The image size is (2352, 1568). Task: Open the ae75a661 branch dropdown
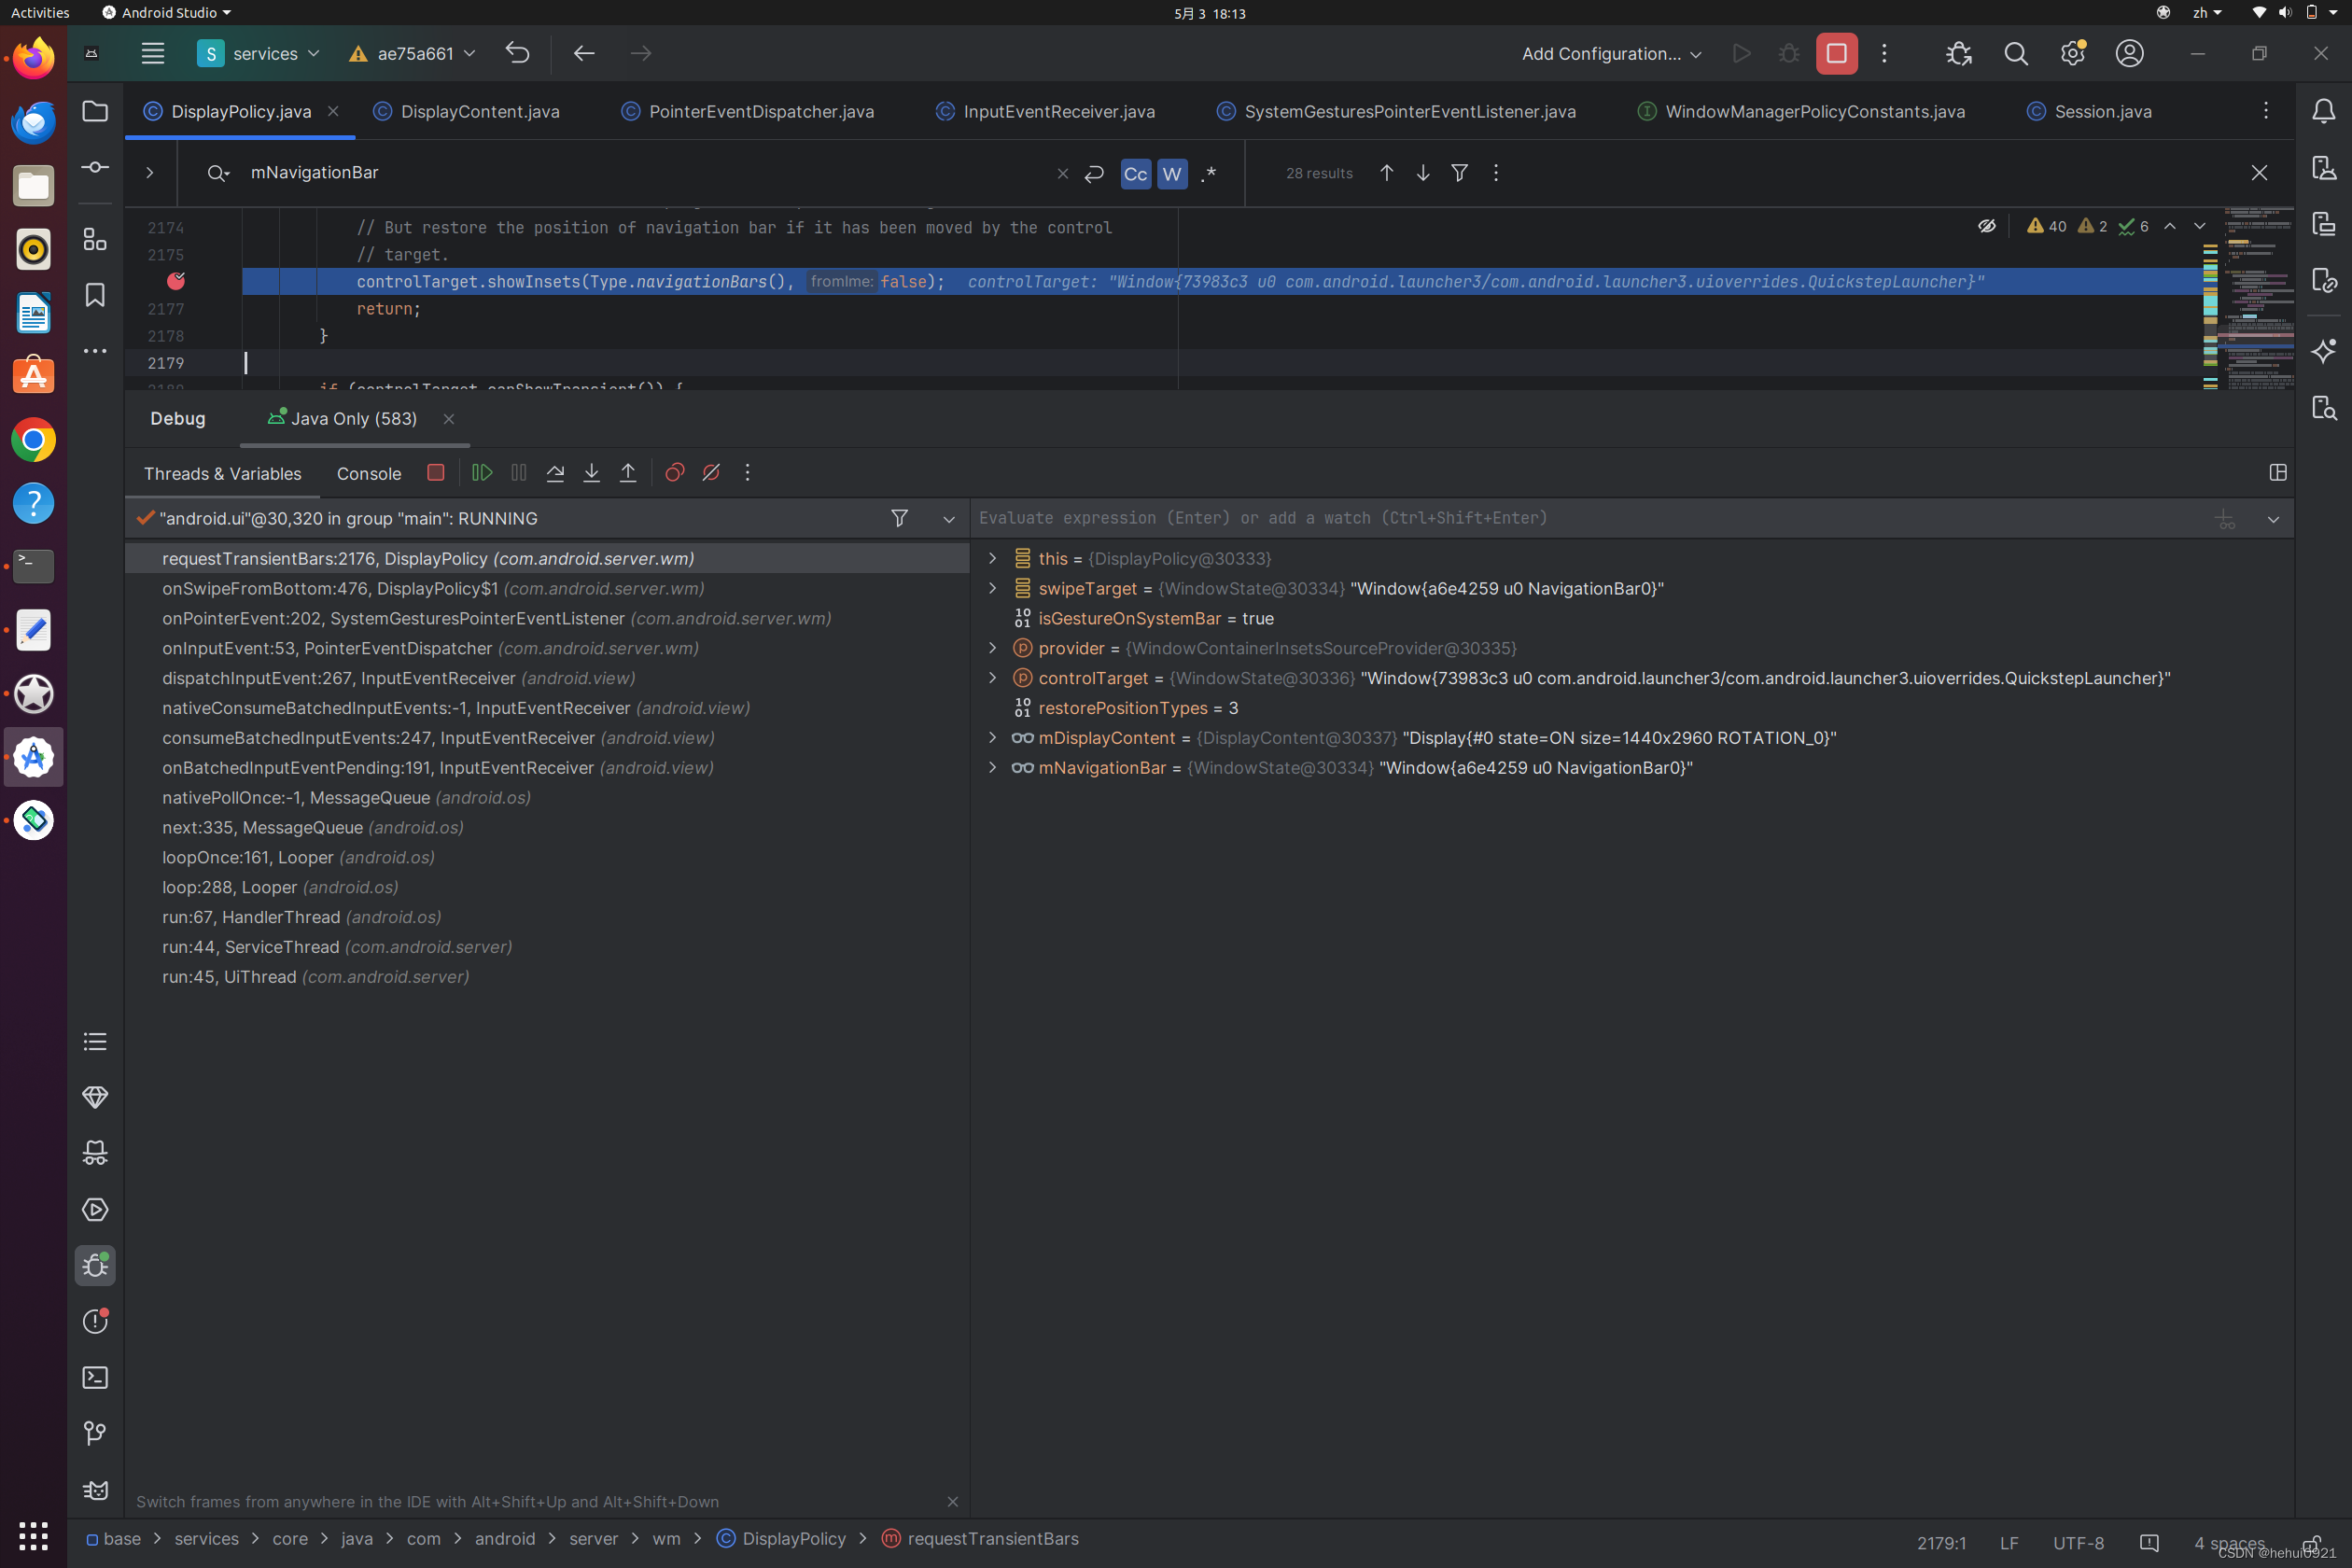[412, 54]
